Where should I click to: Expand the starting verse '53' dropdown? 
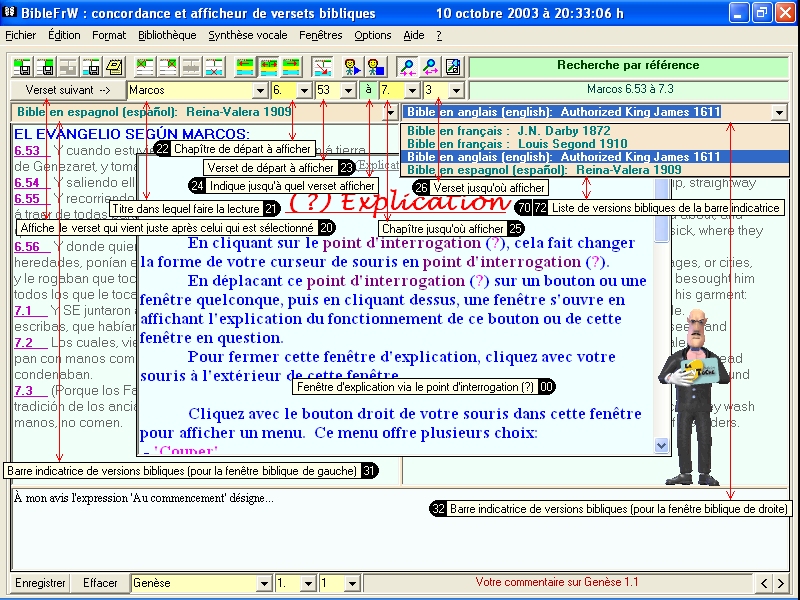[349, 91]
